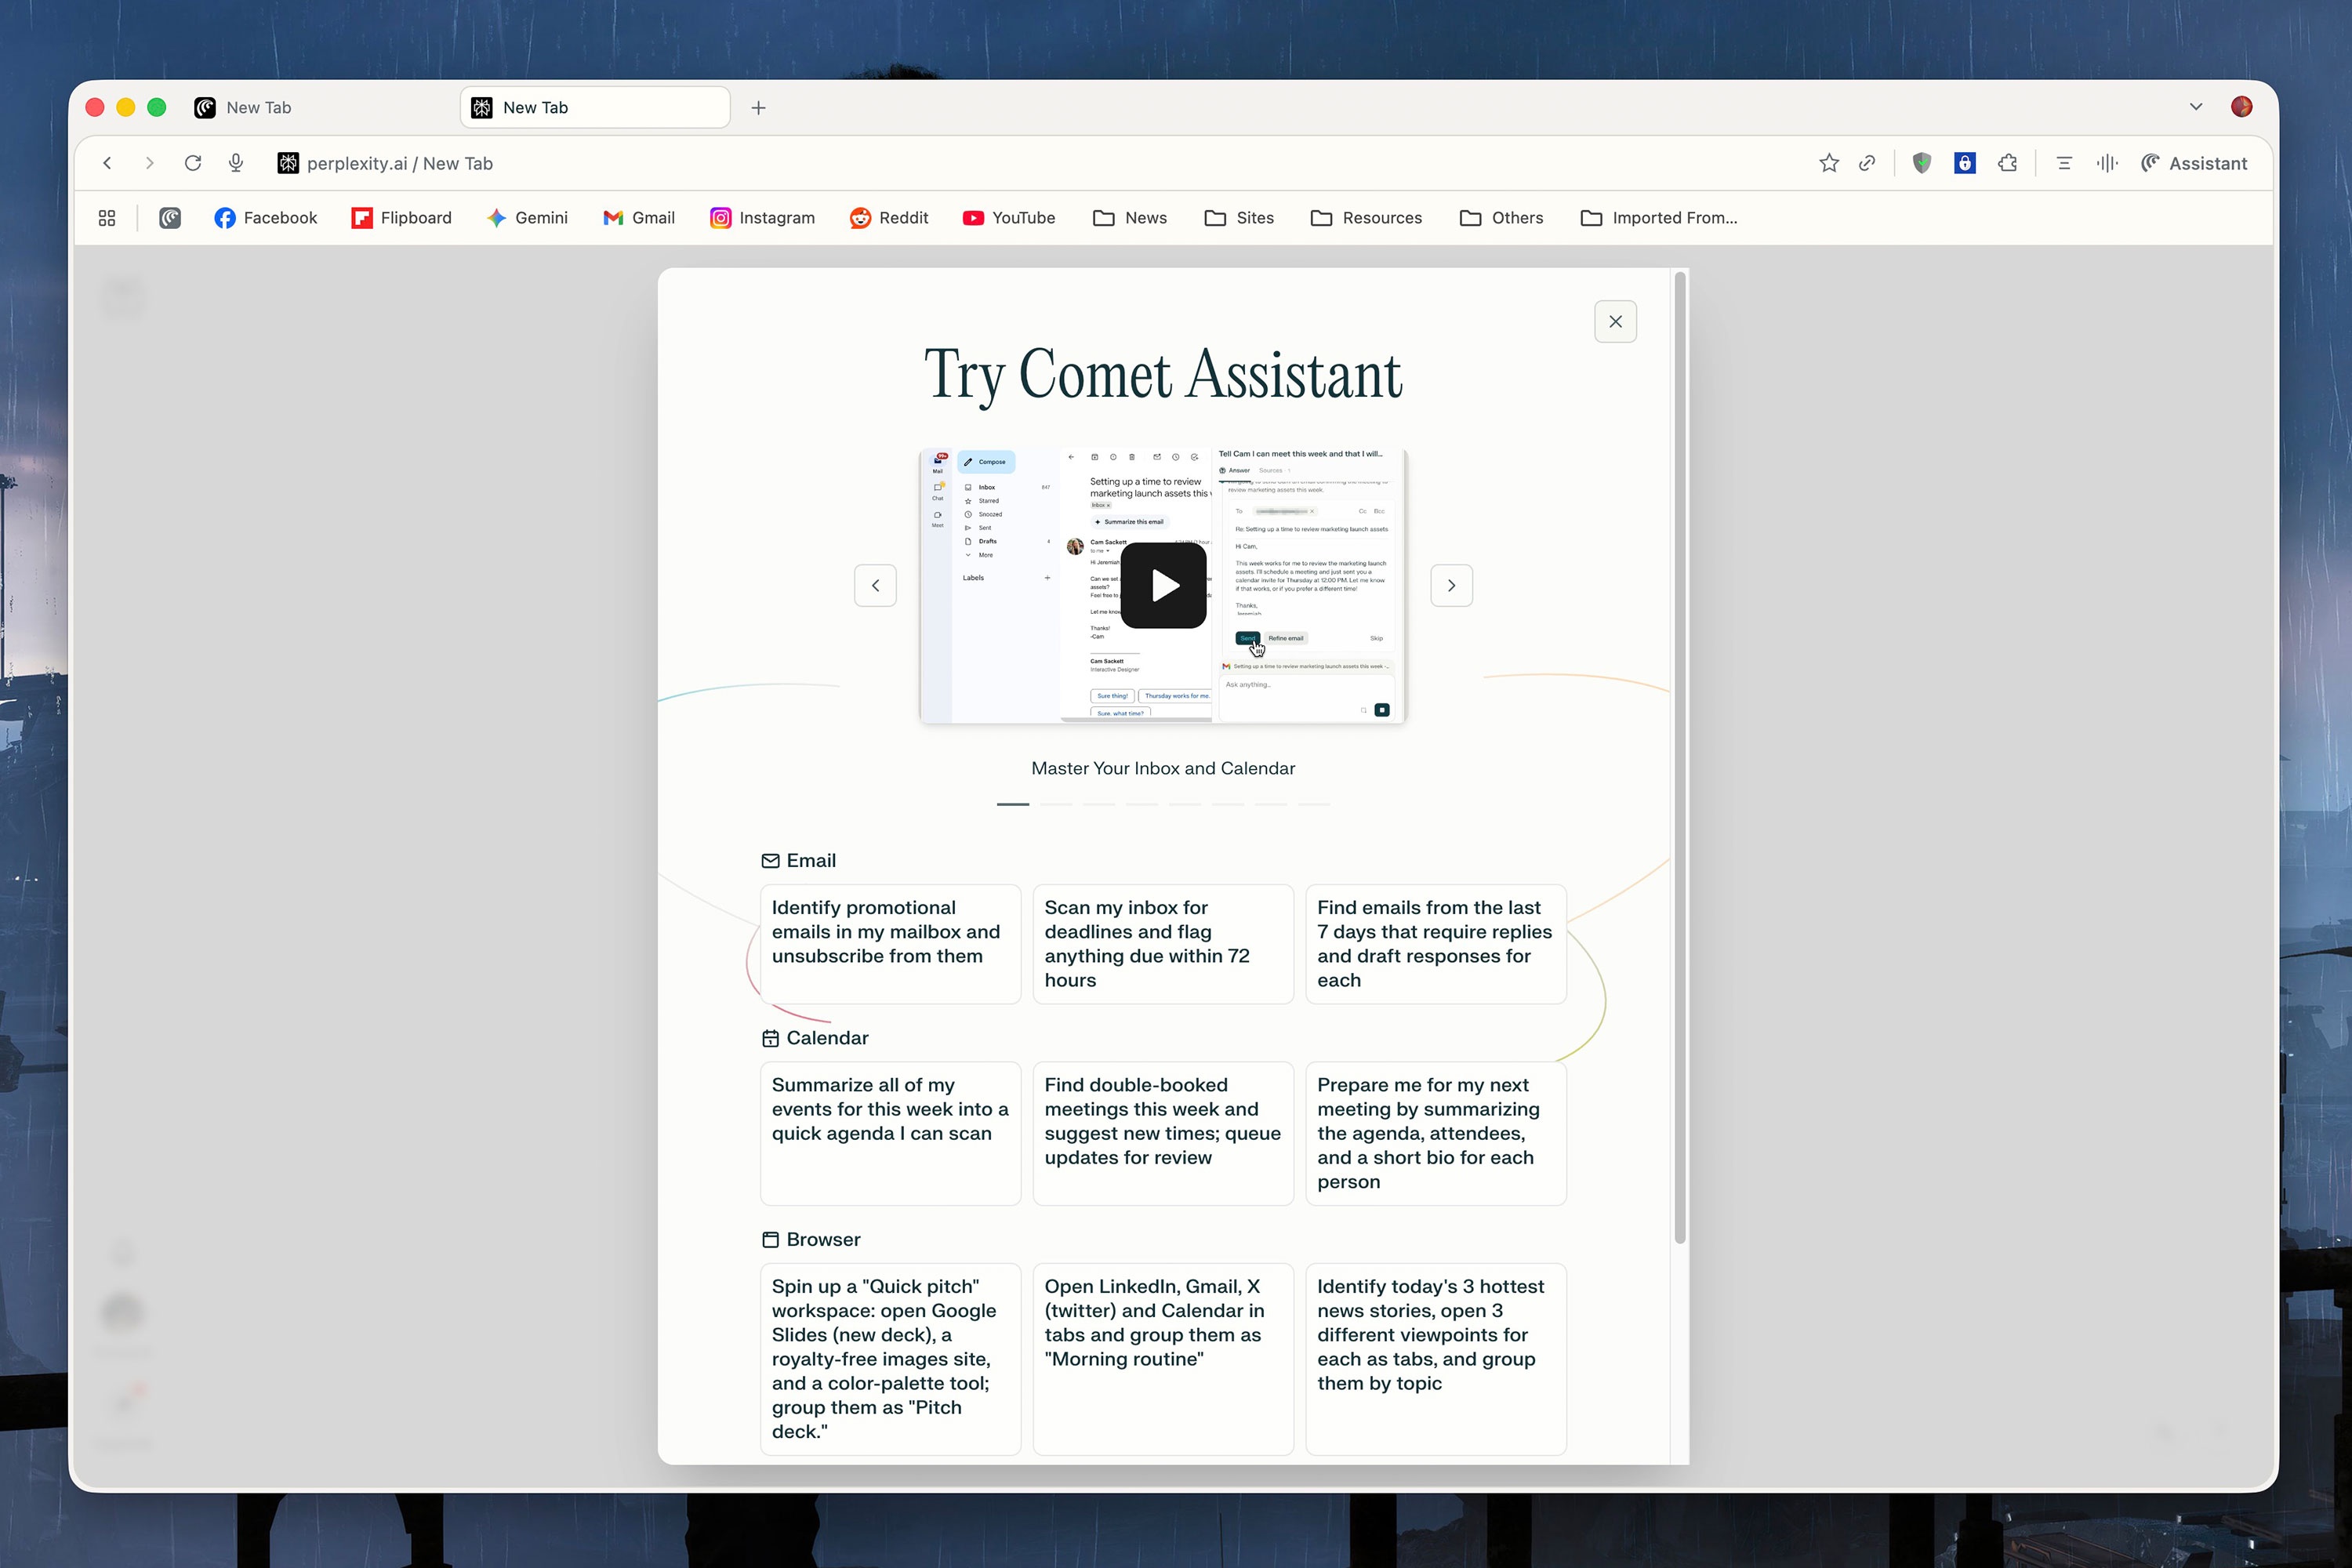
Task: Select the second carousel progress indicator
Action: point(1055,804)
